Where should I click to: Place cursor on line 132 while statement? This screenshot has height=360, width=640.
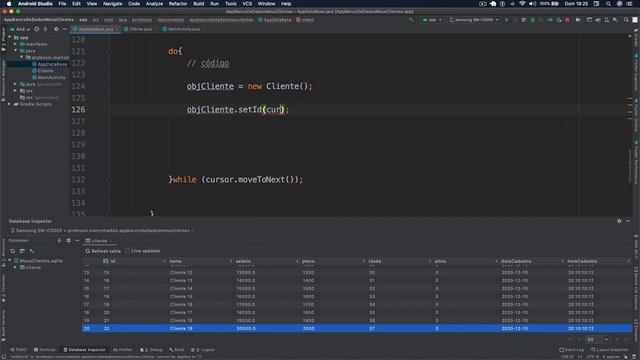(x=236, y=180)
